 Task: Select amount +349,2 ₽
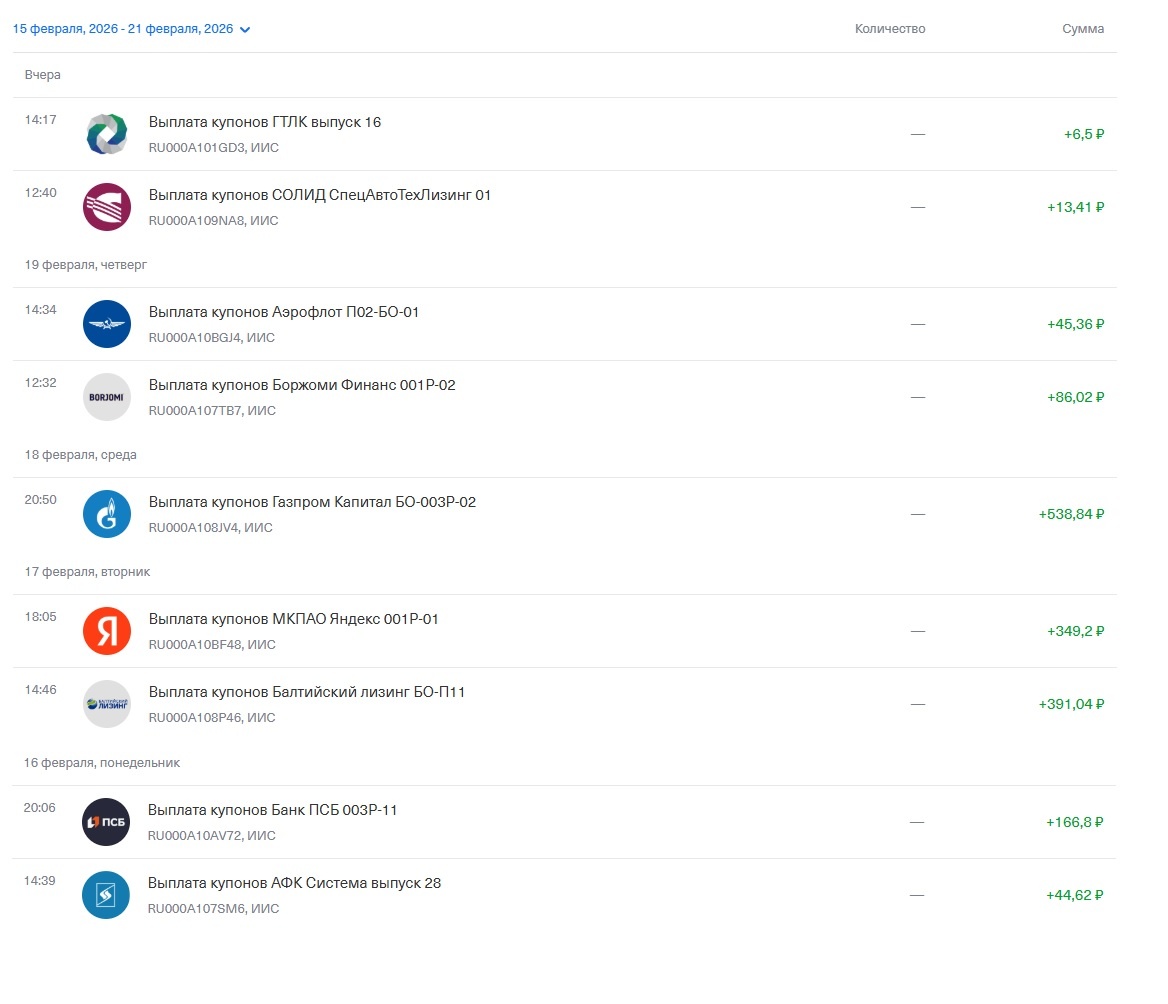pos(1076,631)
